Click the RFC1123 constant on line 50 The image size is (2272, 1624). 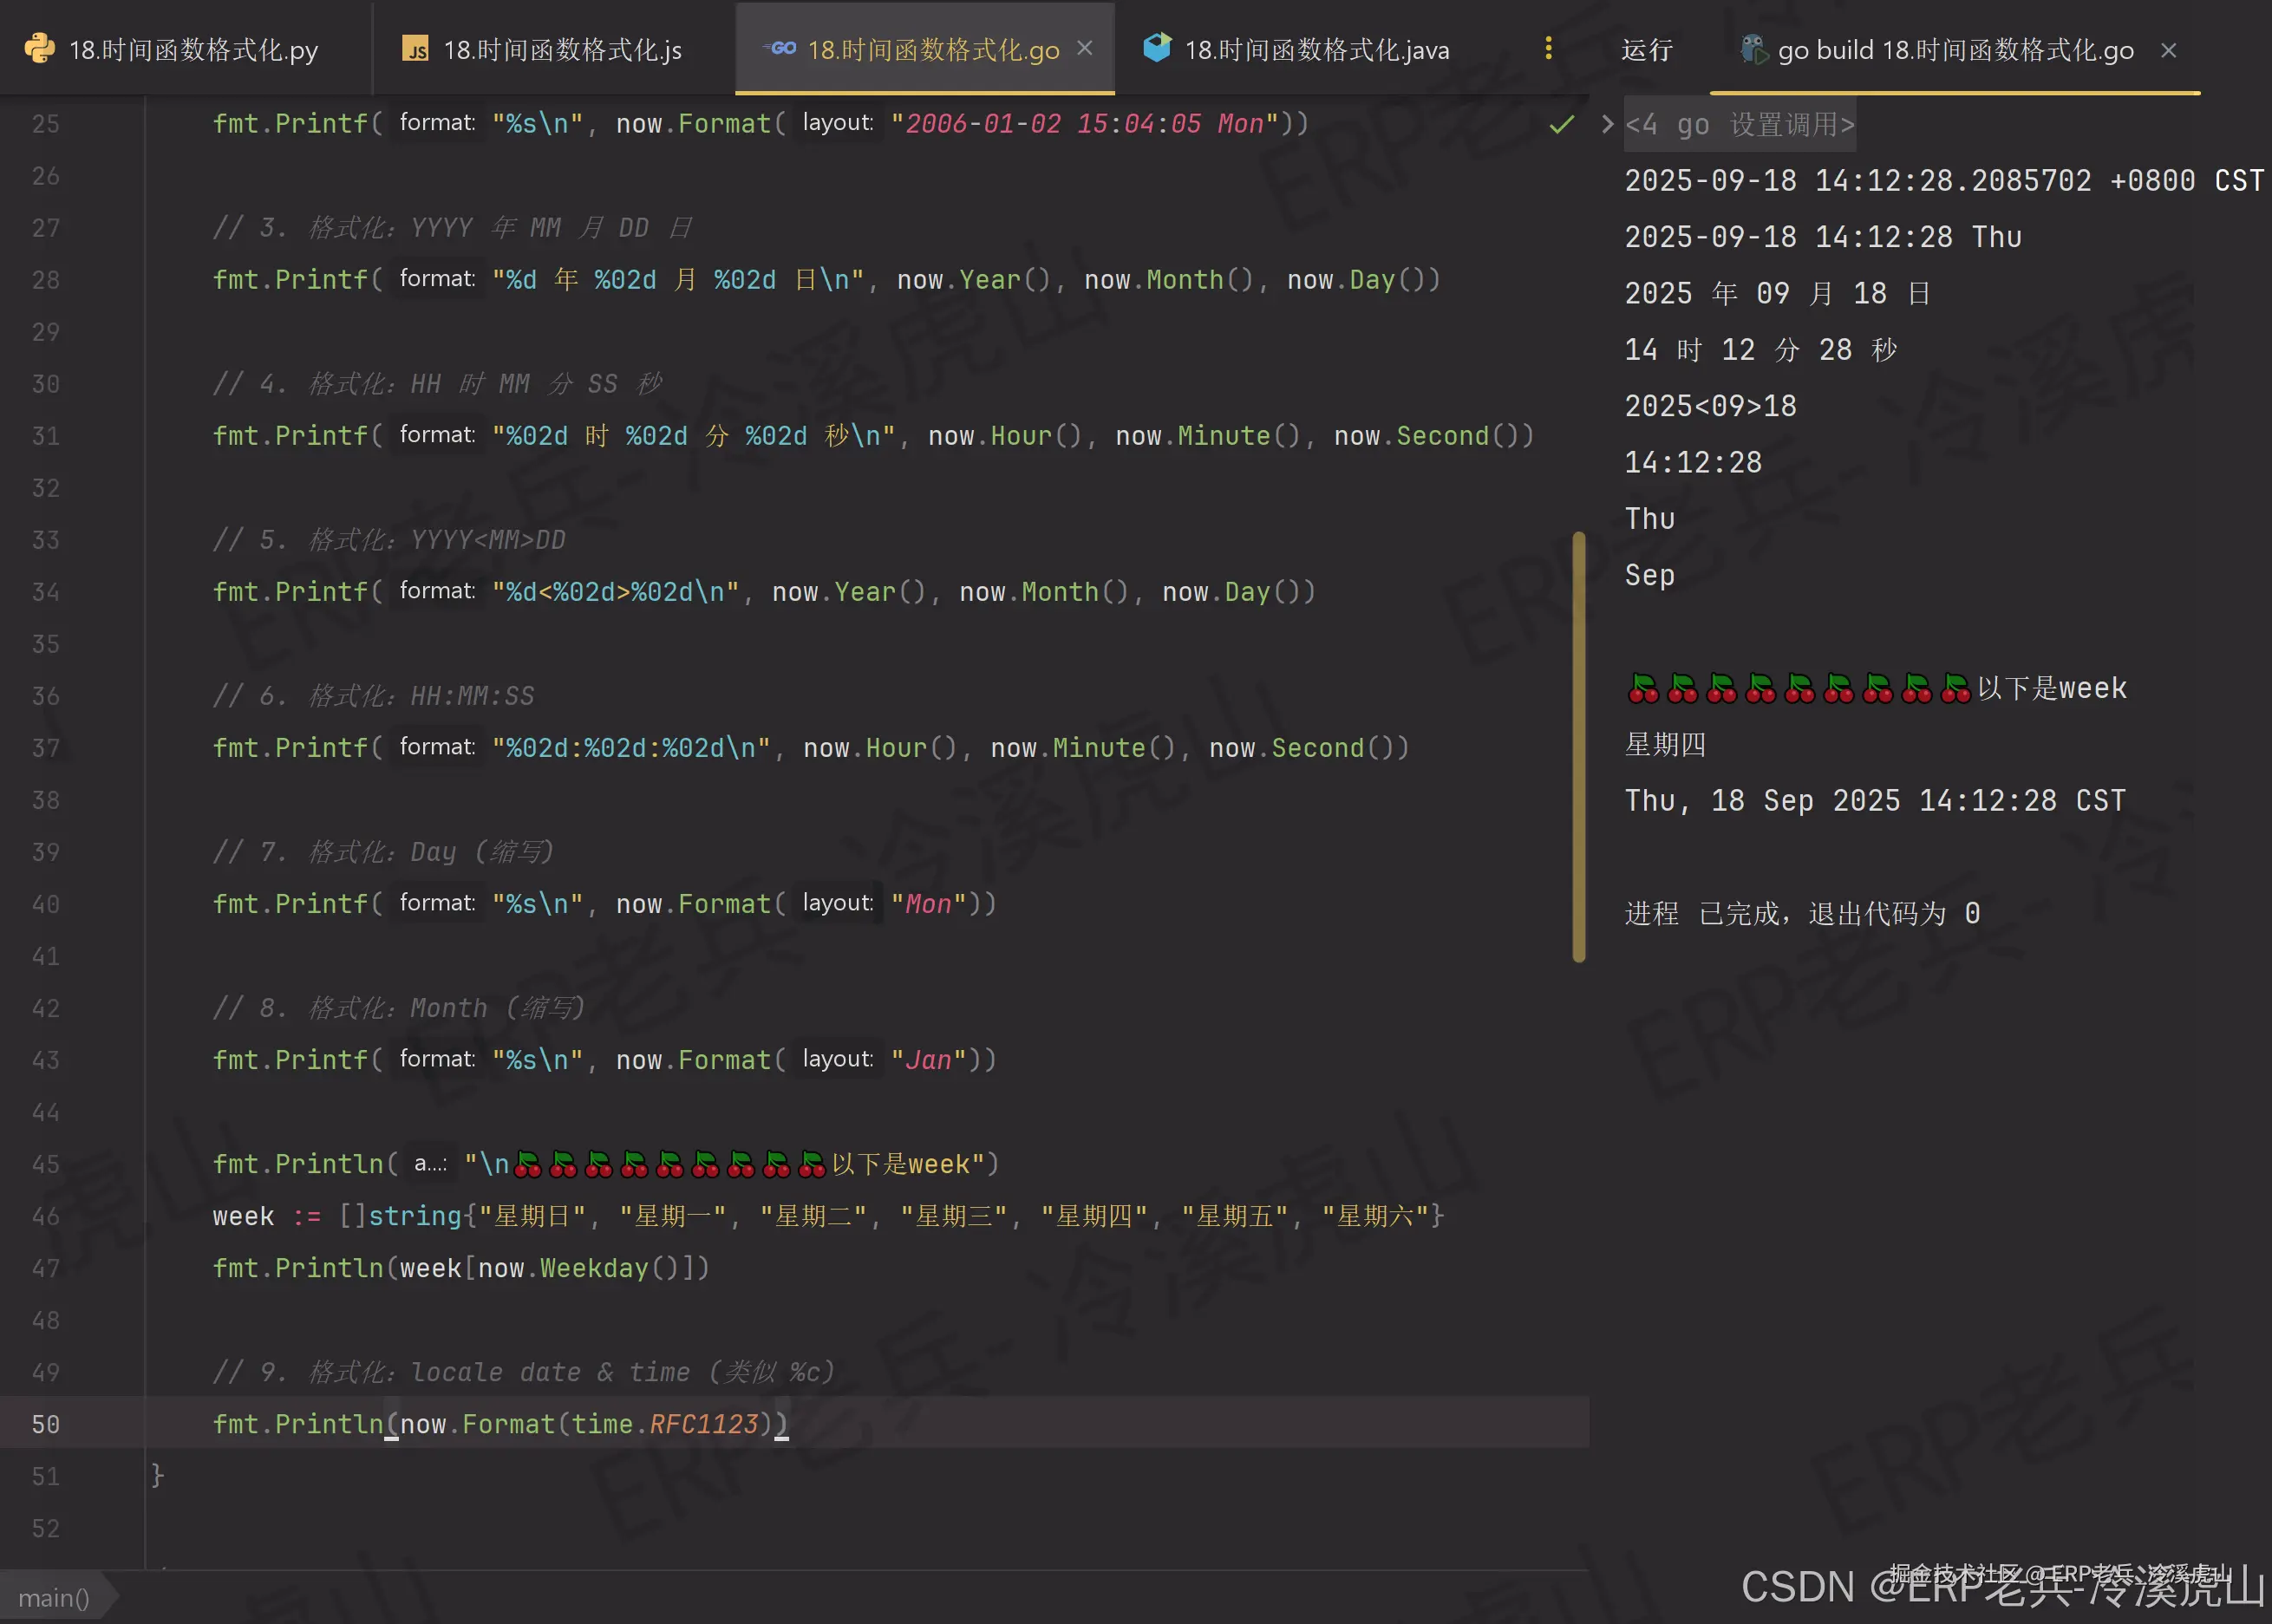point(704,1424)
